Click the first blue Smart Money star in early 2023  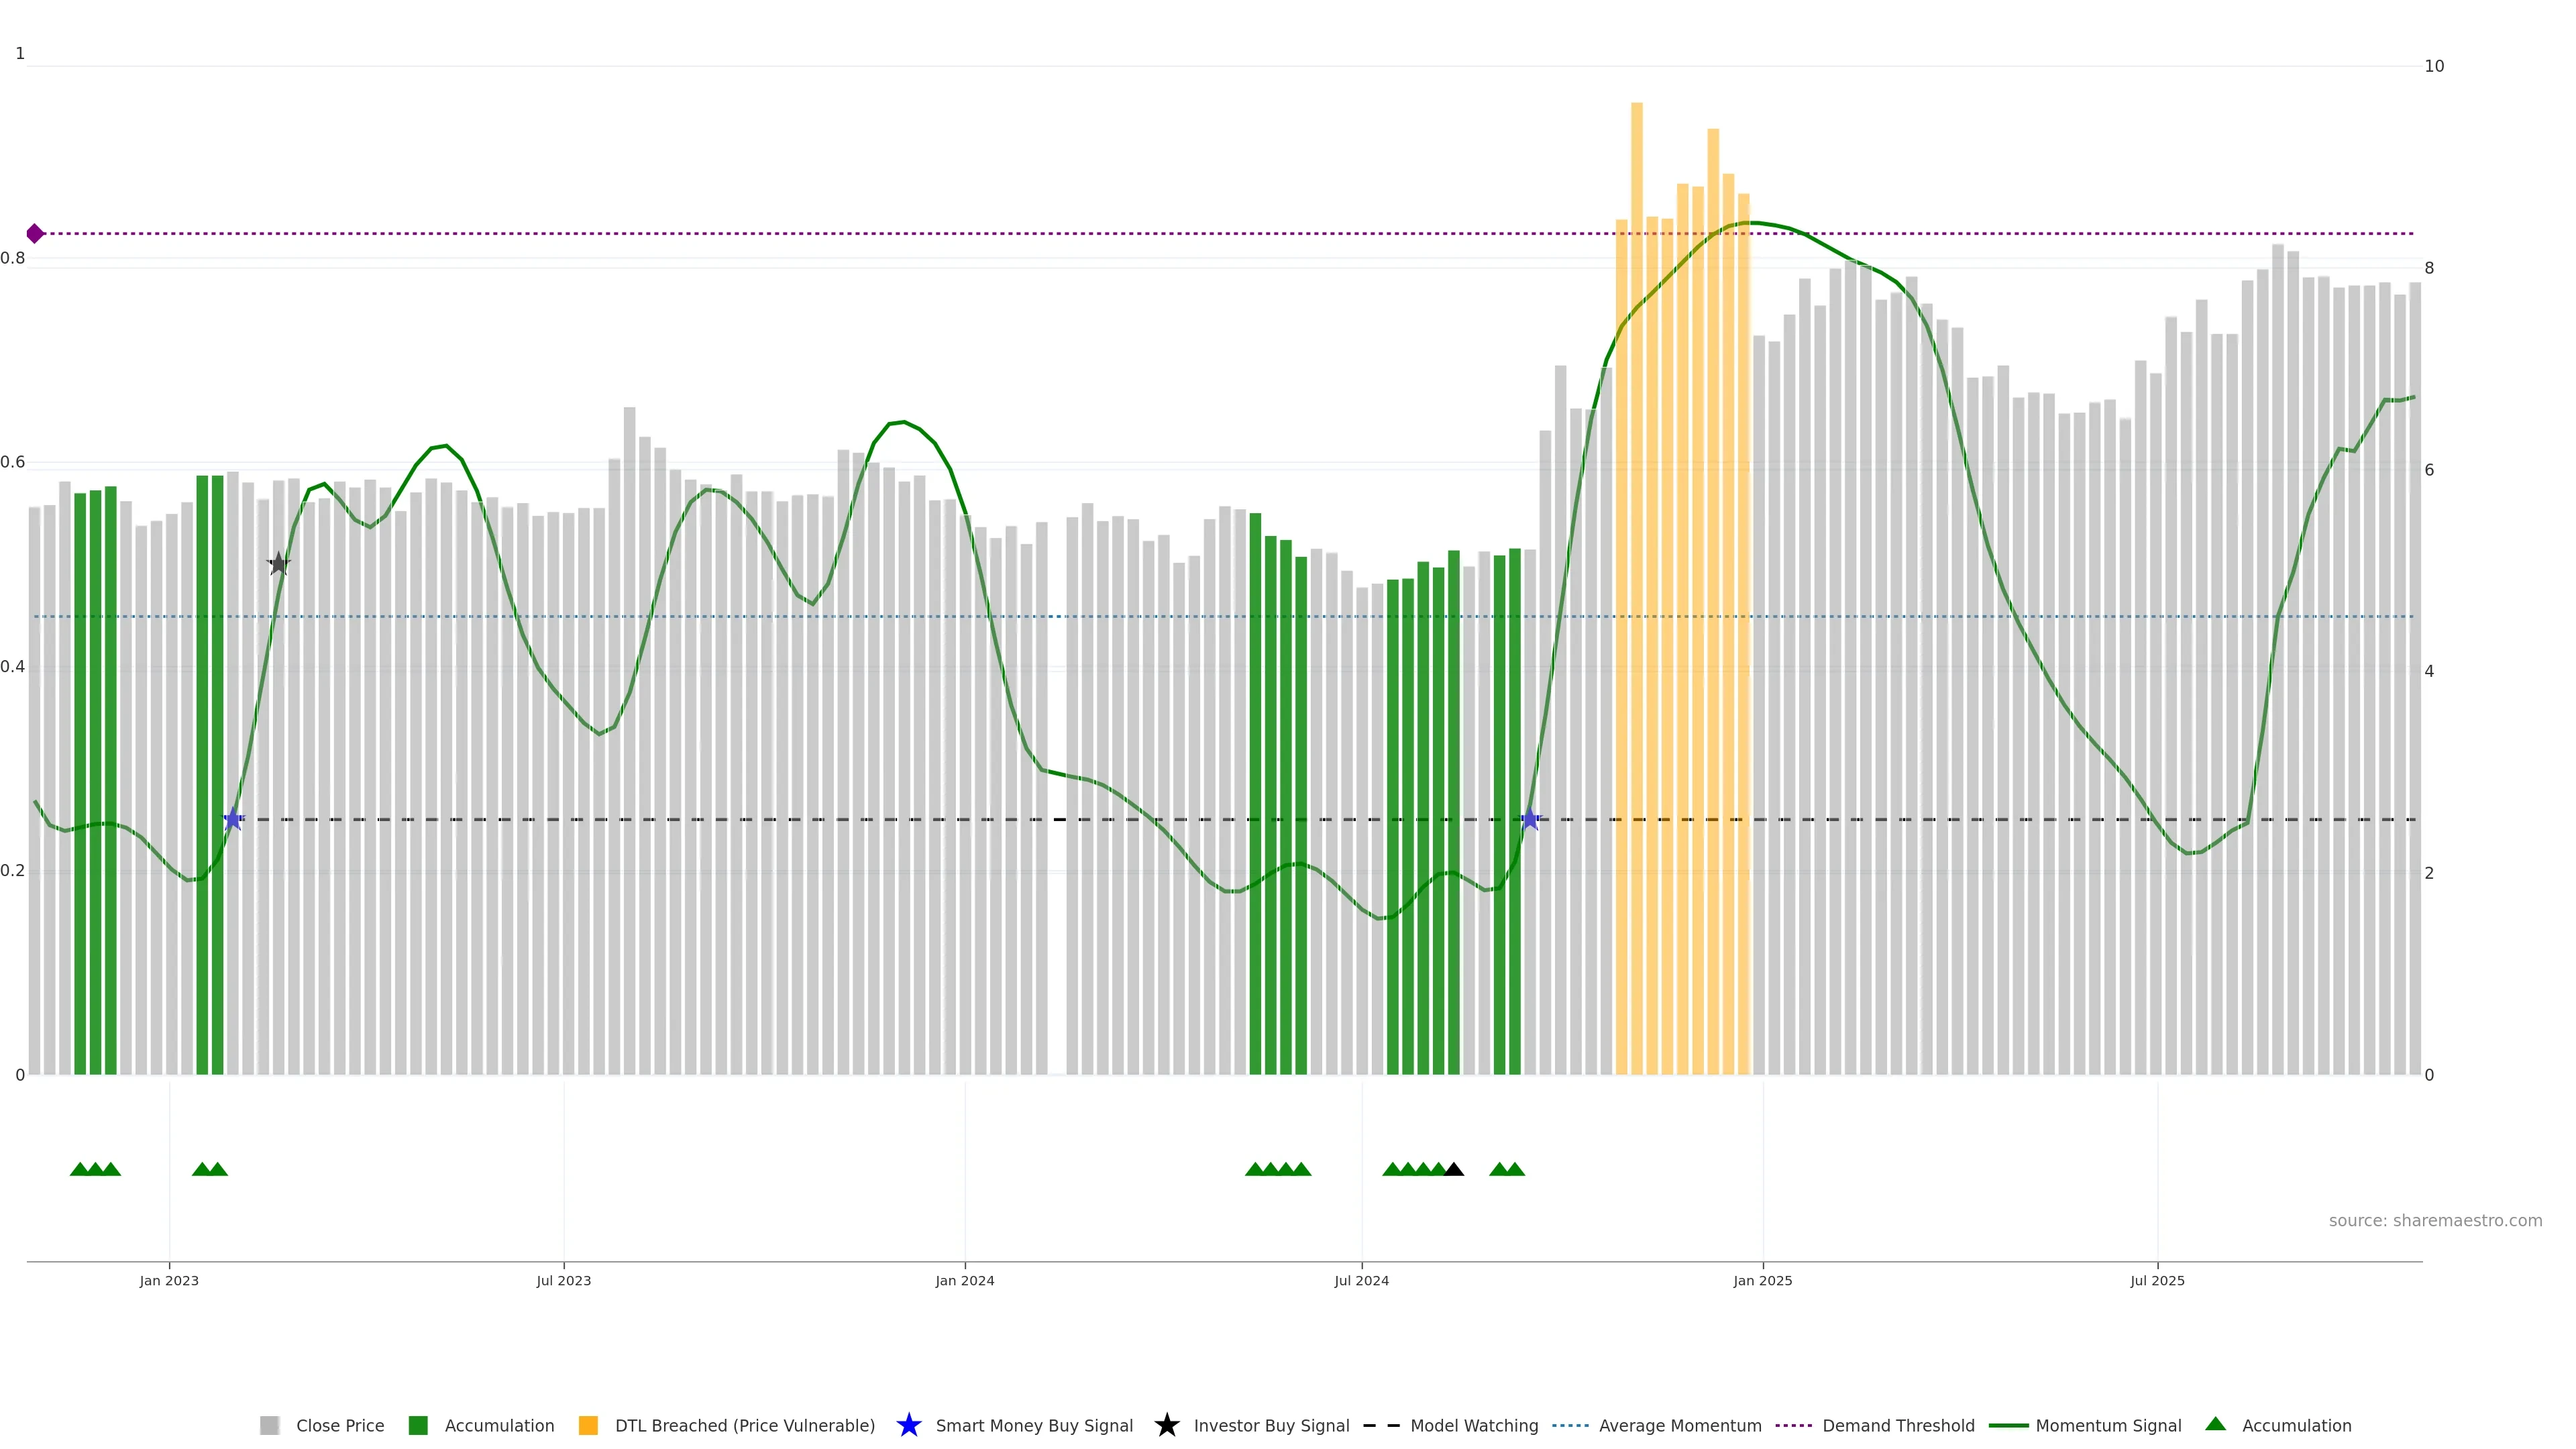(233, 820)
